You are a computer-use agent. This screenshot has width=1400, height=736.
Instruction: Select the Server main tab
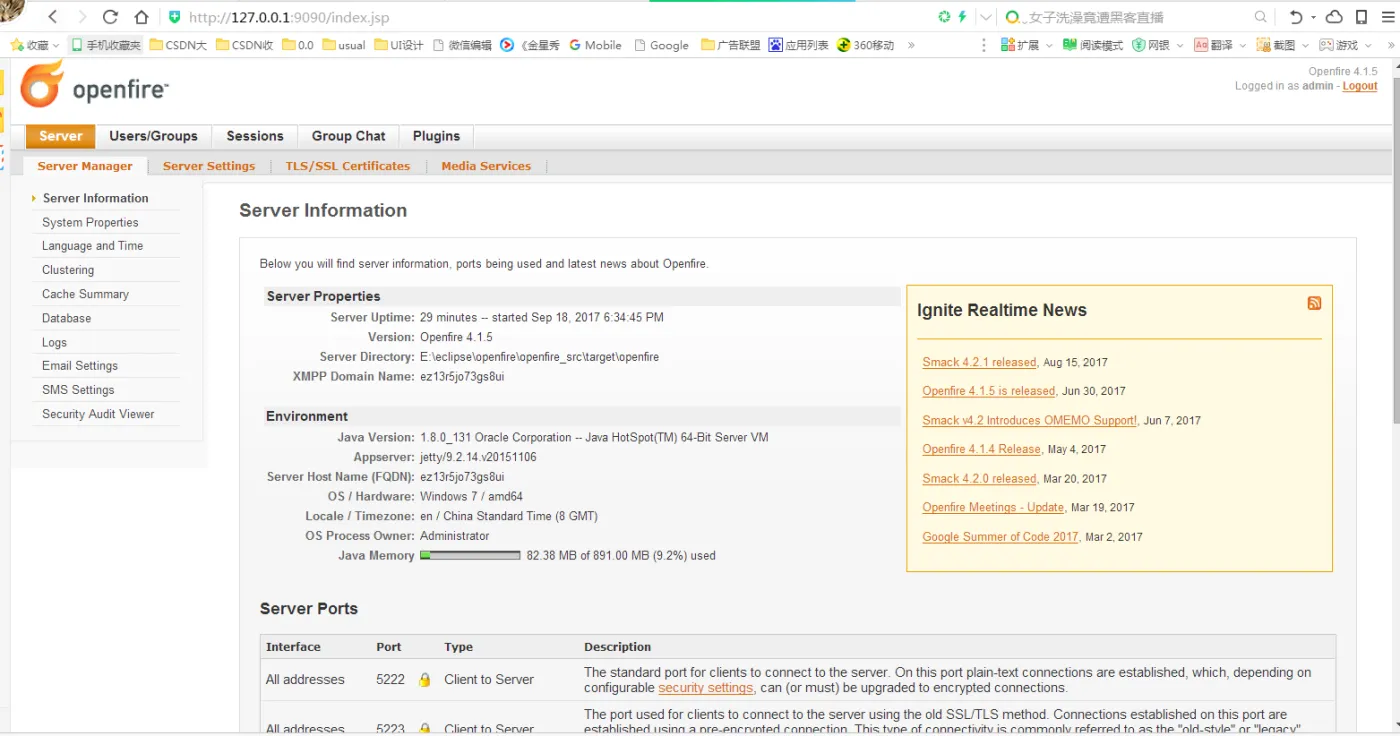(61, 136)
